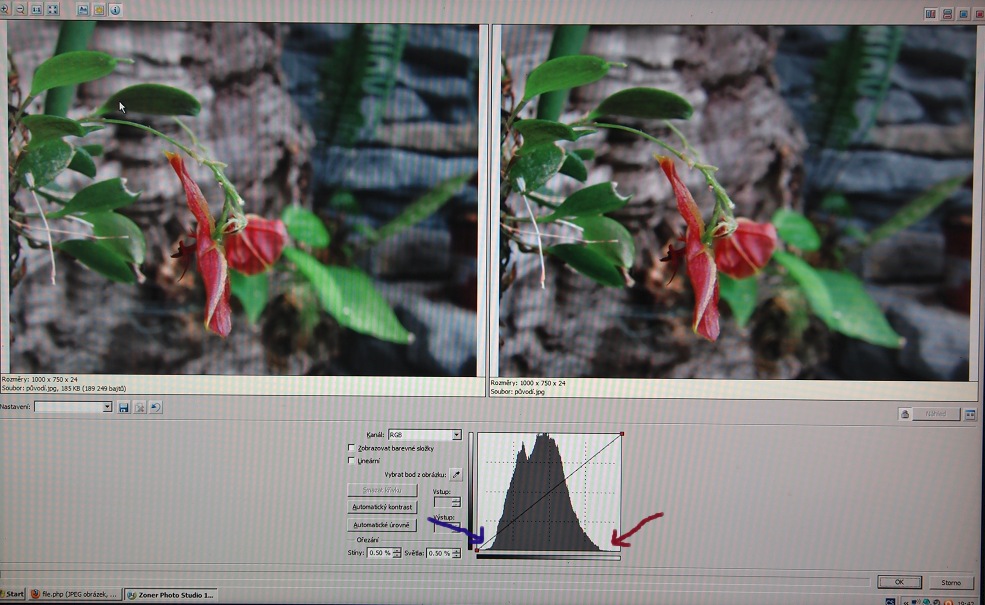
Task: Open the Windows Start button
Action: 13,594
